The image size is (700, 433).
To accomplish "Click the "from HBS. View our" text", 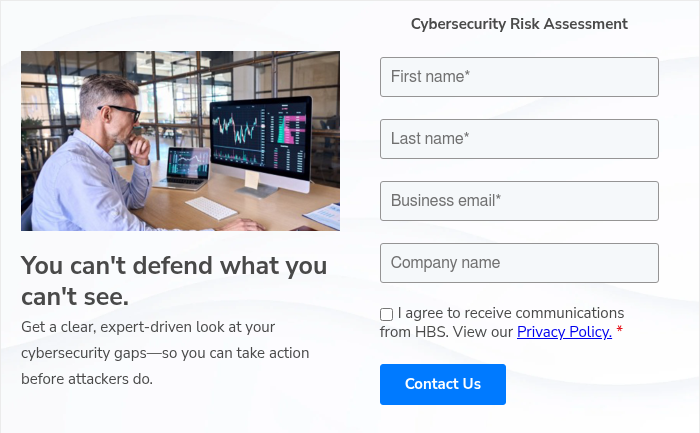I will pyautogui.click(x=447, y=332).
